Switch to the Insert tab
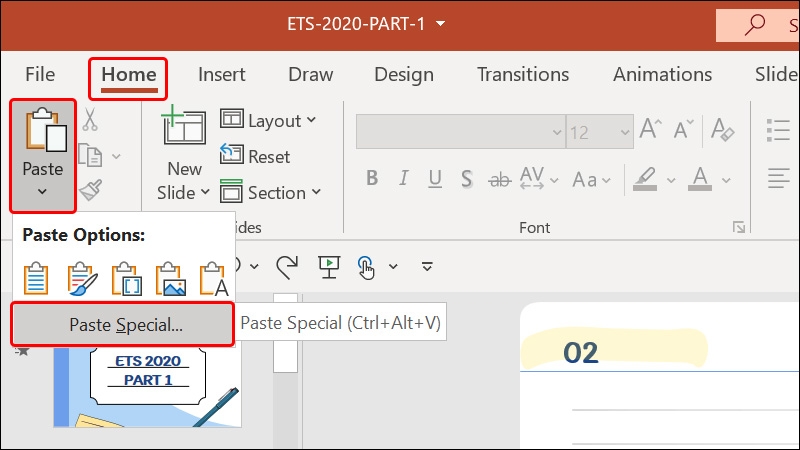This screenshot has width=800, height=450. (221, 74)
